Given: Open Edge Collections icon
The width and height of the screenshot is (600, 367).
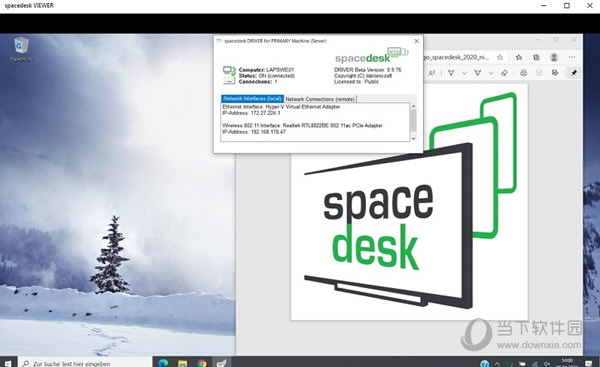Looking at the screenshot, I should tap(536, 57).
